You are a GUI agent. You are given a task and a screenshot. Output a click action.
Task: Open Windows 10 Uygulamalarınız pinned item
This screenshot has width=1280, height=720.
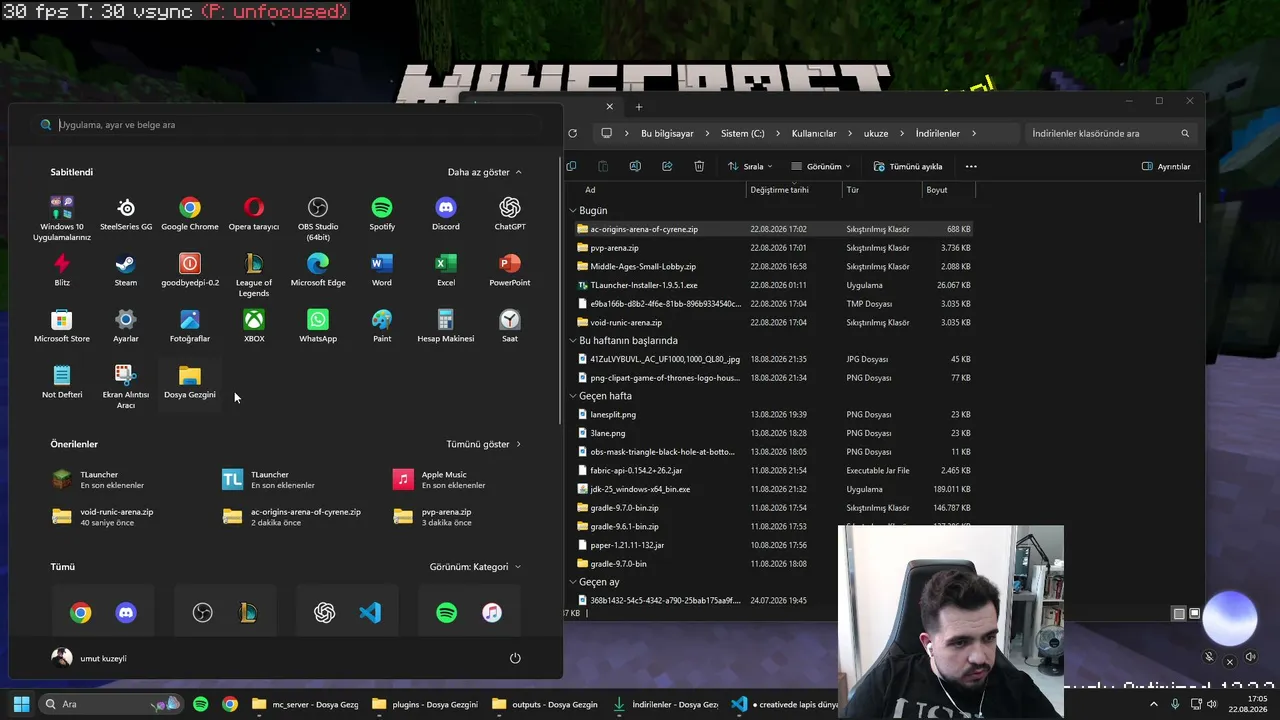[62, 218]
